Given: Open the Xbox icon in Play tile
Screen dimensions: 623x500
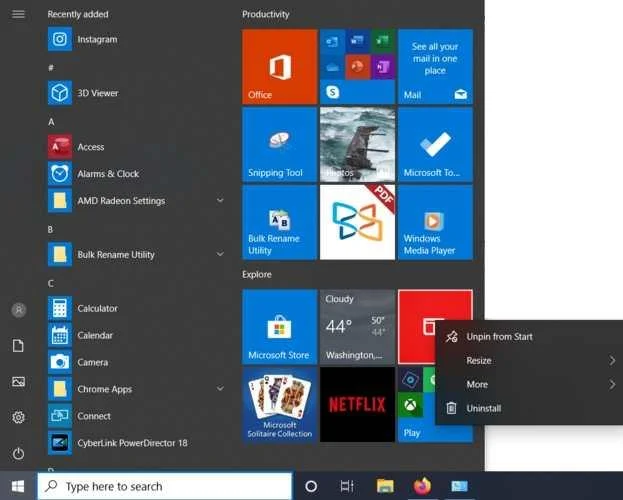Looking at the screenshot, I should (410, 405).
